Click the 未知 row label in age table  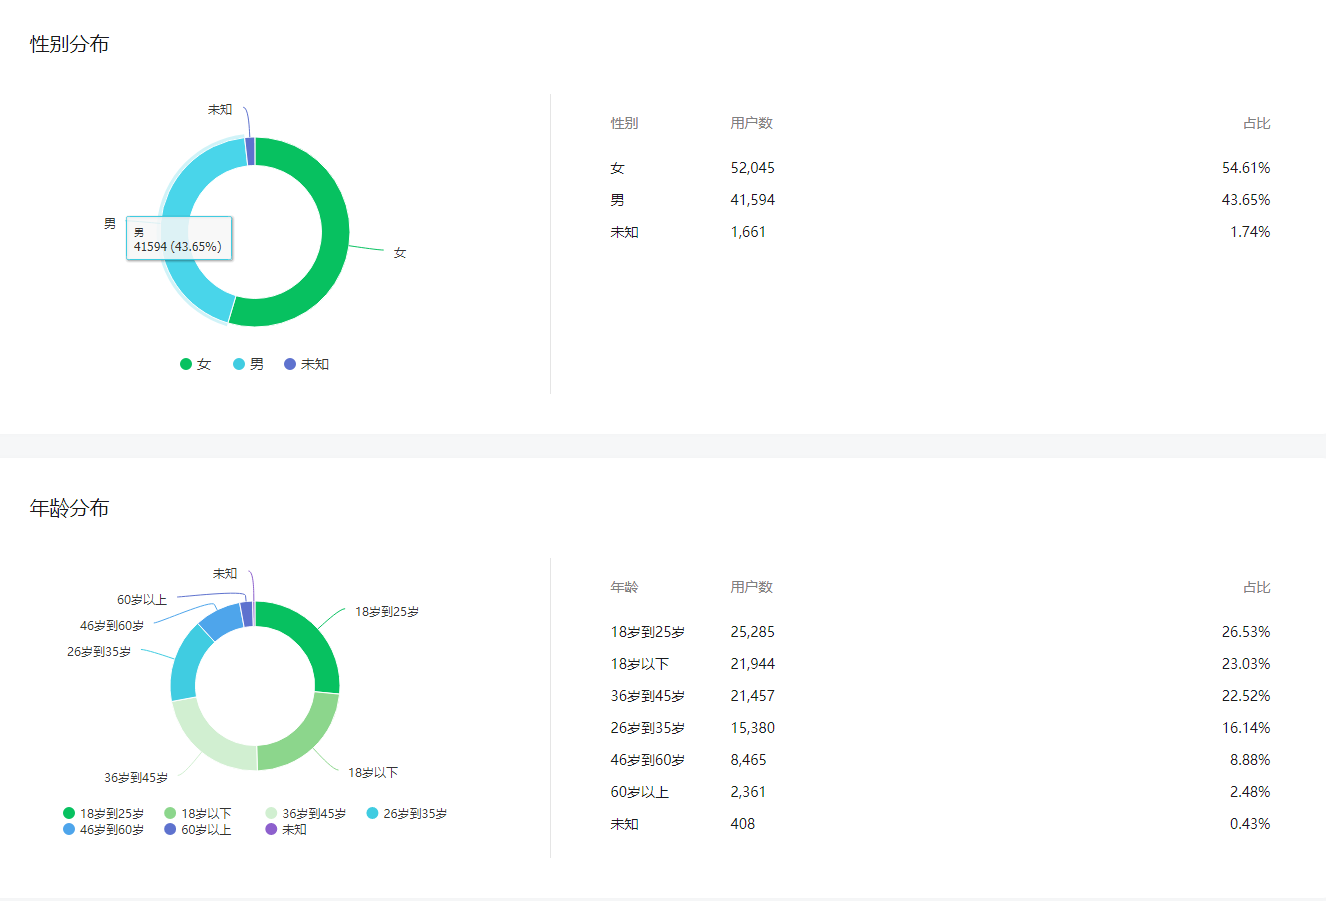pos(625,824)
